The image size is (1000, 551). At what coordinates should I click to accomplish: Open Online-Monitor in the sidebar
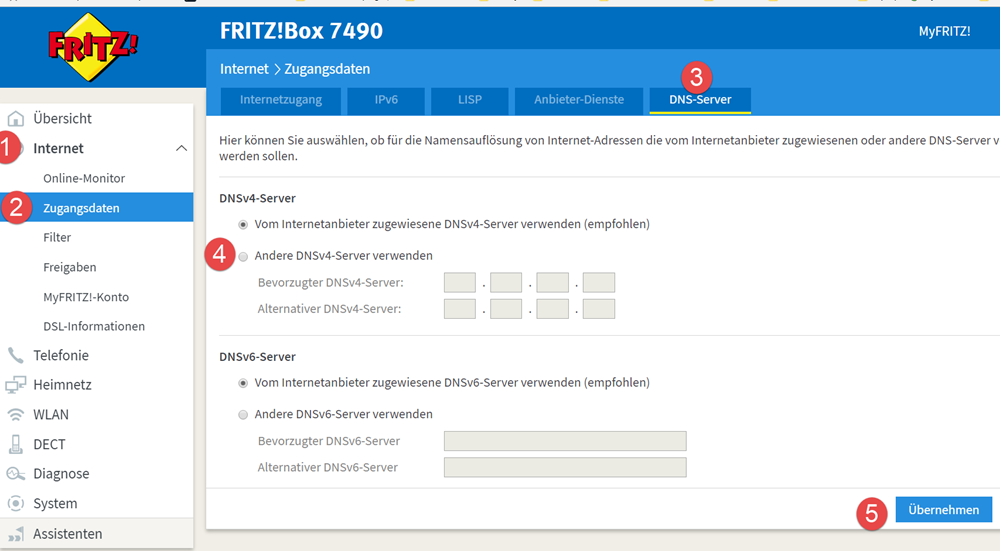coord(84,179)
